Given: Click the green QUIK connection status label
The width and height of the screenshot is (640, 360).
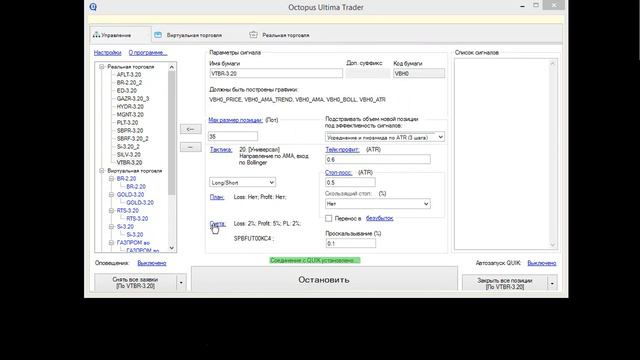Looking at the screenshot, I should coord(315,260).
